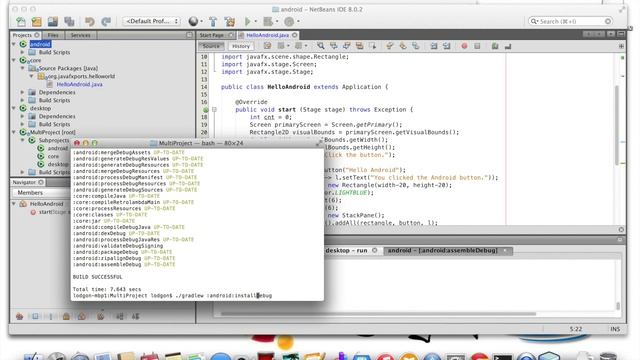Open HelloAndroid.java in Projects tree
Viewport: 640px width, 360px height.
[x=79, y=84]
